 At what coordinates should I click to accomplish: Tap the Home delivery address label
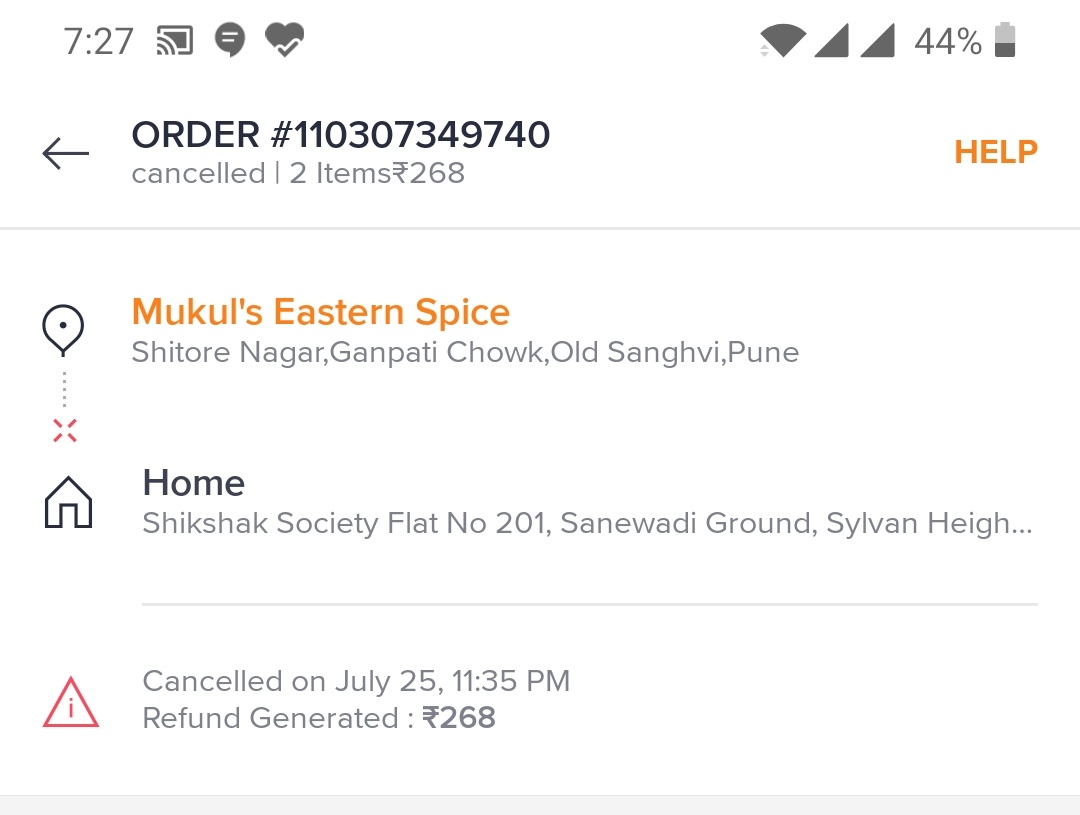193,483
